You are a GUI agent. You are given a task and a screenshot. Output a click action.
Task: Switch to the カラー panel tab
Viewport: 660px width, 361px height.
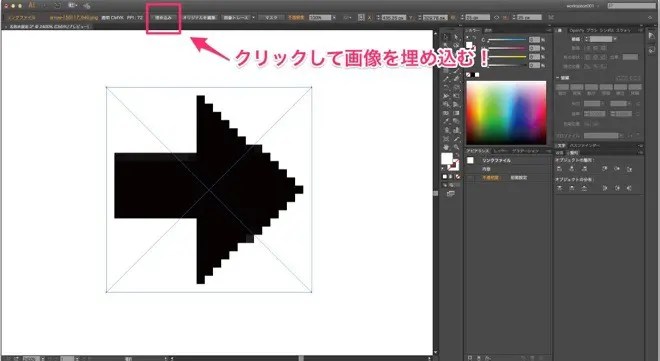click(x=474, y=31)
